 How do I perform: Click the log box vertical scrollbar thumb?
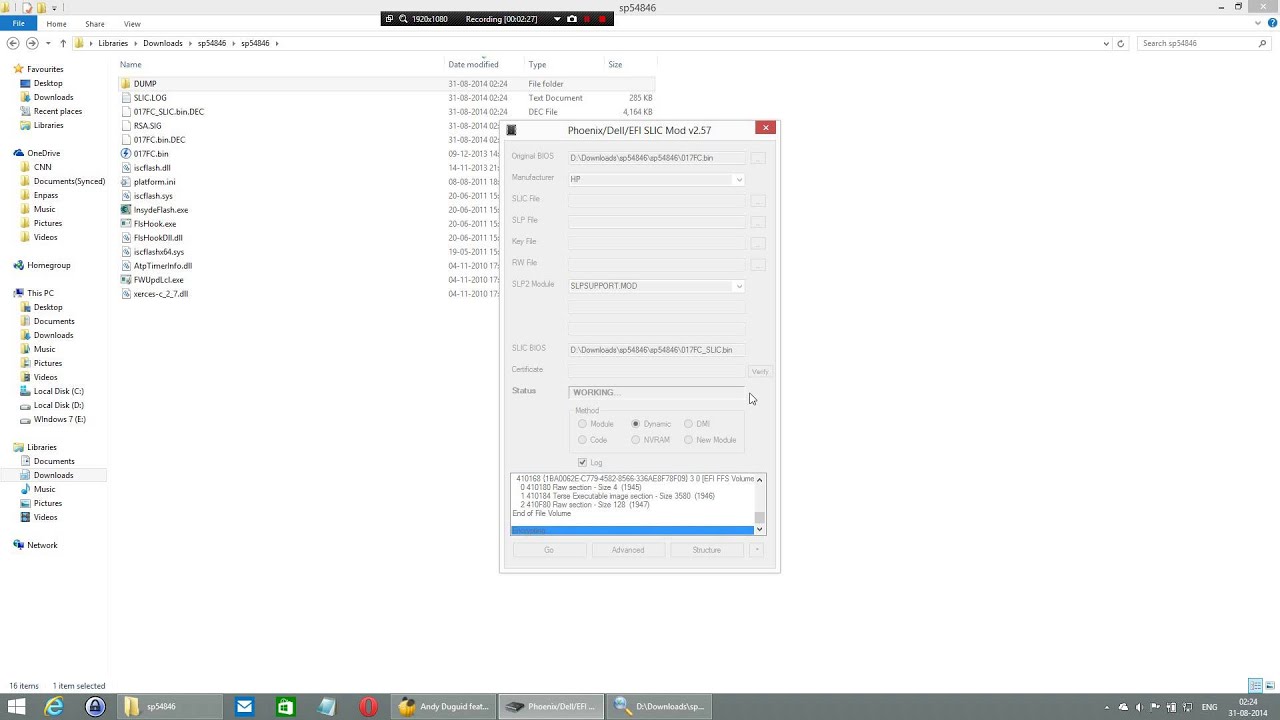pos(759,517)
